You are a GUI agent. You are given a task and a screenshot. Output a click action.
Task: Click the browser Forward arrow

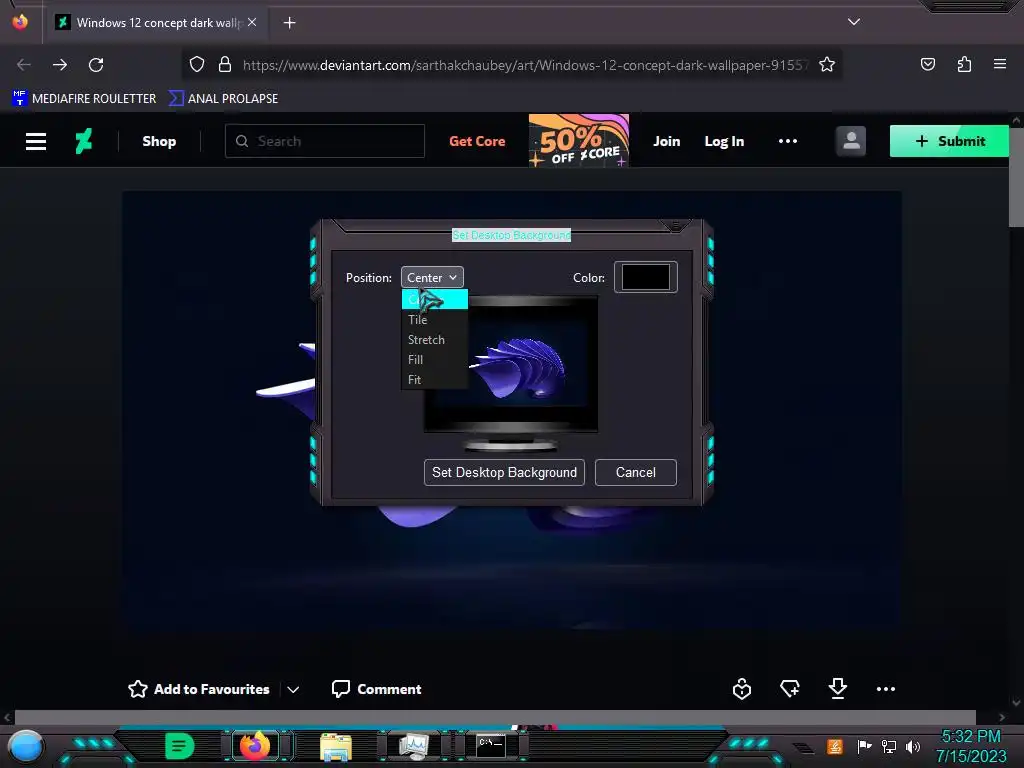pyautogui.click(x=60, y=65)
